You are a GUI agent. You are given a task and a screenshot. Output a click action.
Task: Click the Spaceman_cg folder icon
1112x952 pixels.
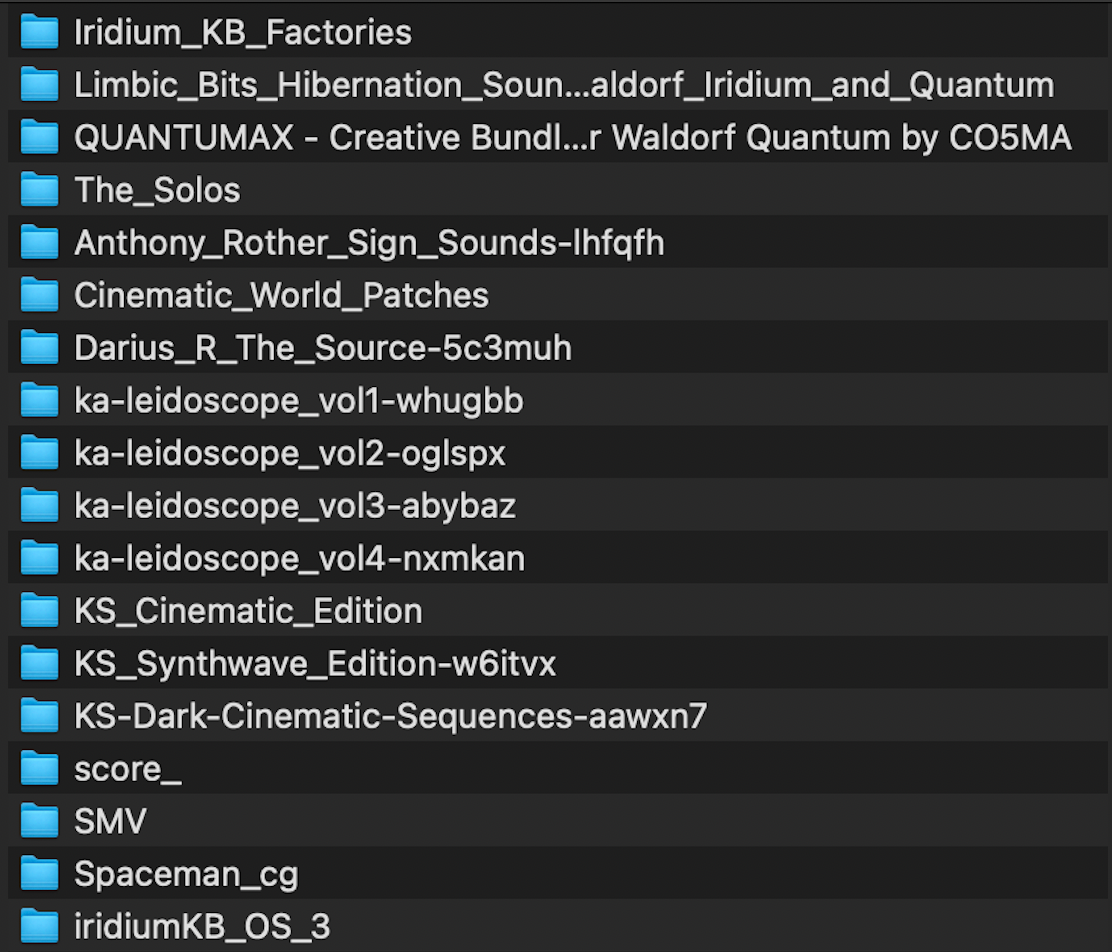39,874
